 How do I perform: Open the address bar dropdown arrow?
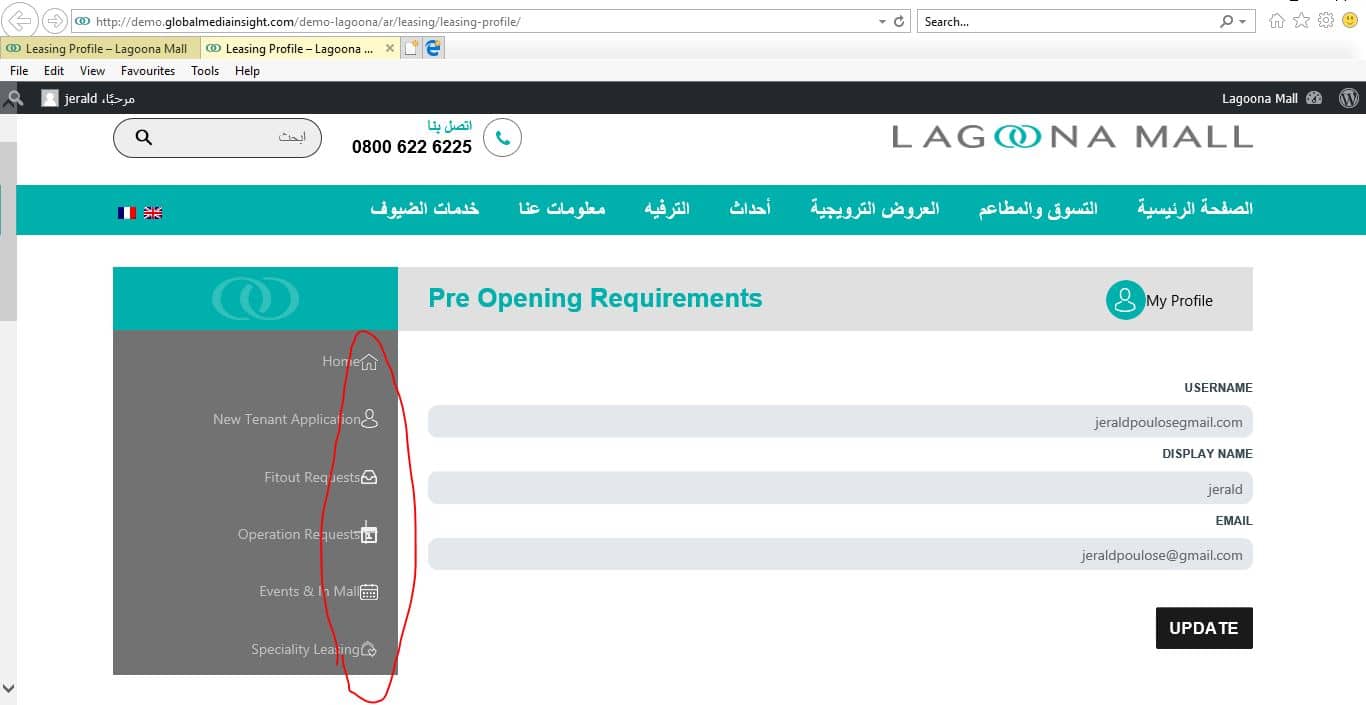click(882, 21)
